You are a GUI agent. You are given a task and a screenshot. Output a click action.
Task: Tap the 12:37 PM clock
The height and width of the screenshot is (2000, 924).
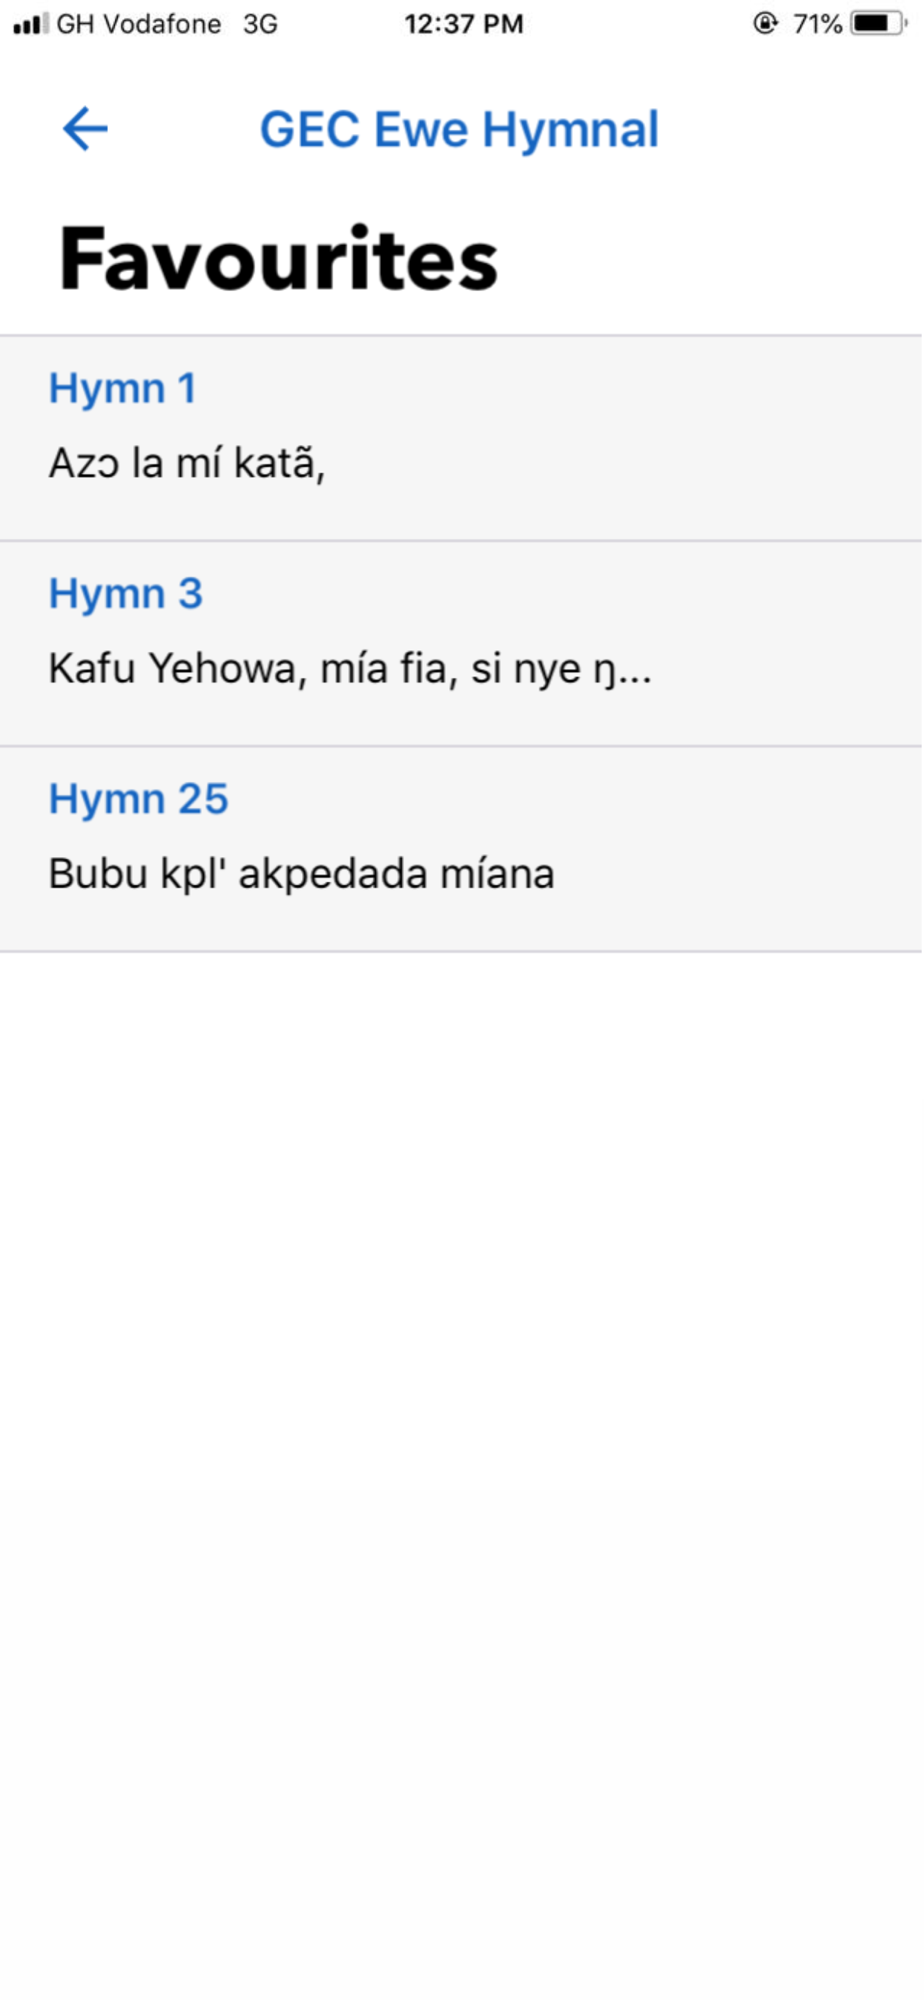point(464,24)
